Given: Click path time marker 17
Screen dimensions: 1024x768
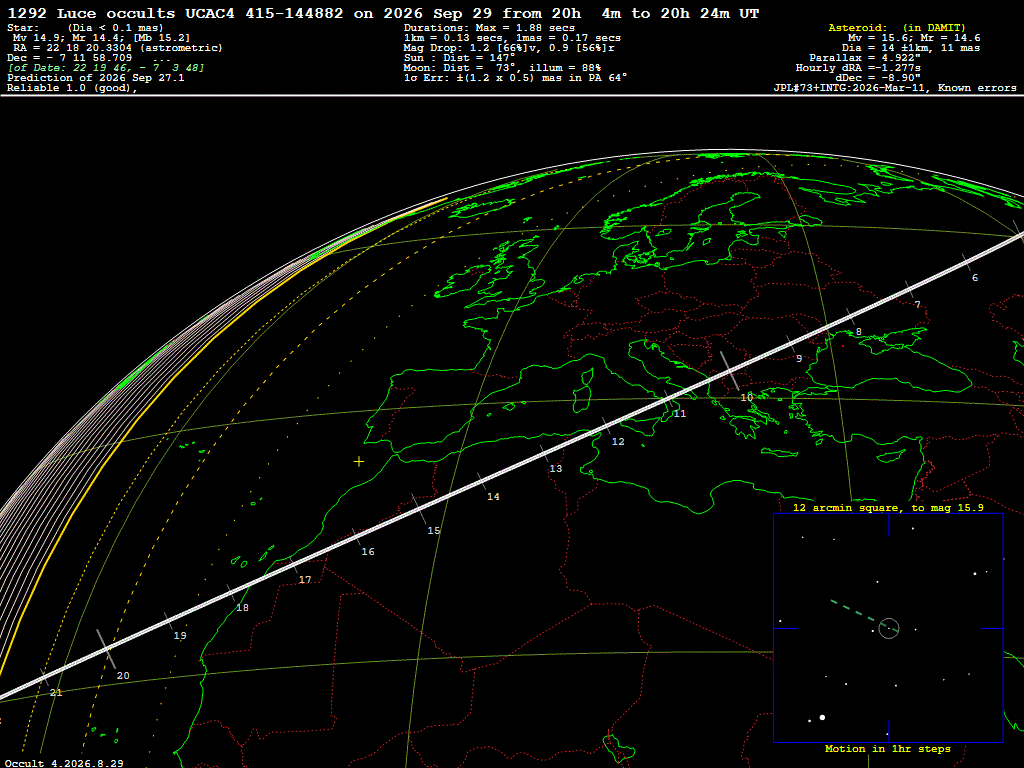Looking at the screenshot, I should (x=305, y=580).
